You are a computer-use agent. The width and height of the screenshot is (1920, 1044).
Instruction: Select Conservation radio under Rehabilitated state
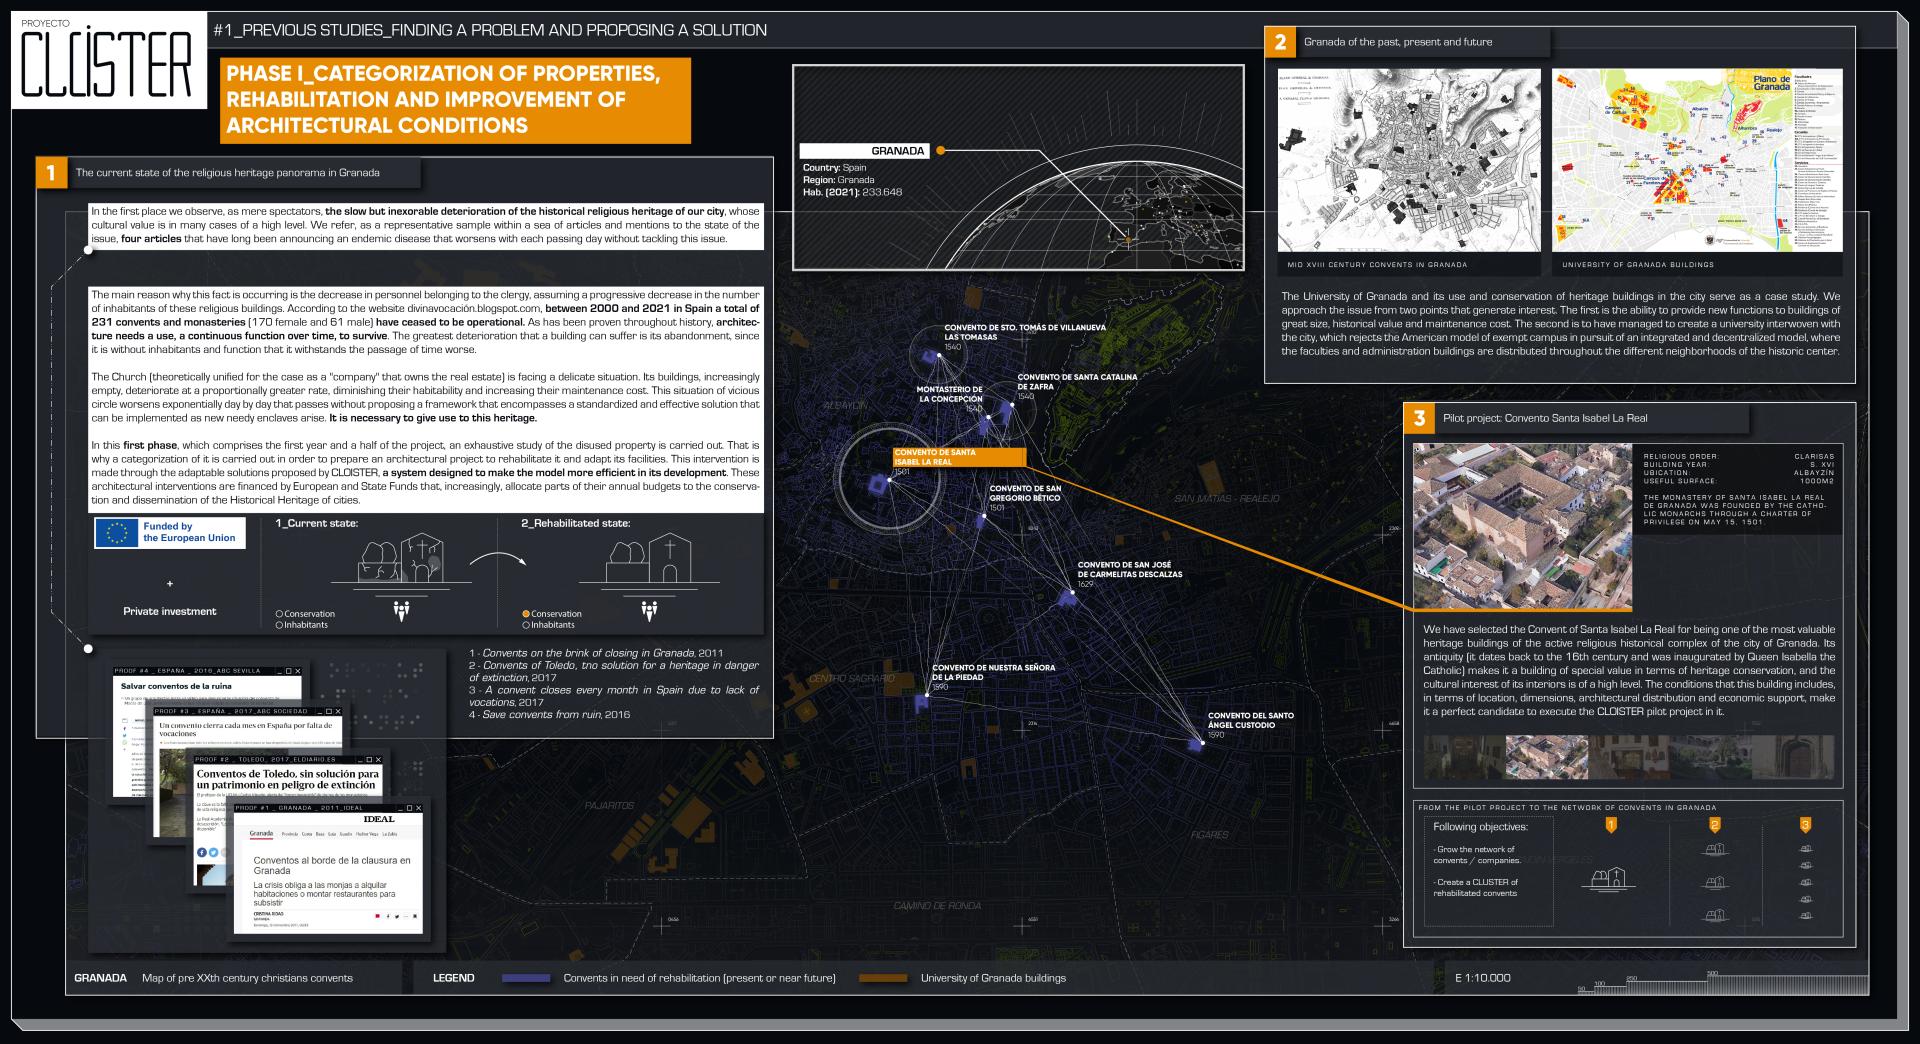[x=526, y=614]
